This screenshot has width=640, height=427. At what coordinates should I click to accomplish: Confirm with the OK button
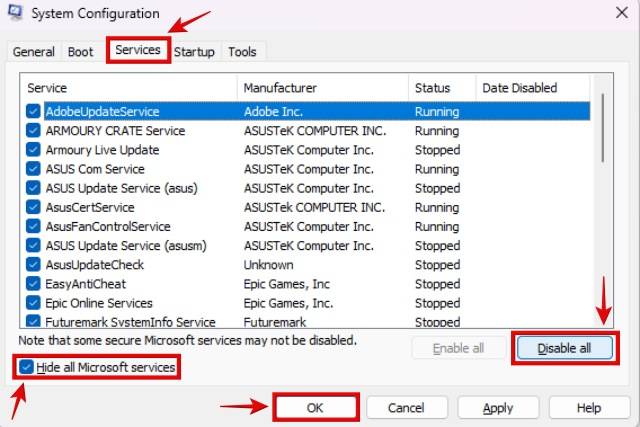(315, 407)
